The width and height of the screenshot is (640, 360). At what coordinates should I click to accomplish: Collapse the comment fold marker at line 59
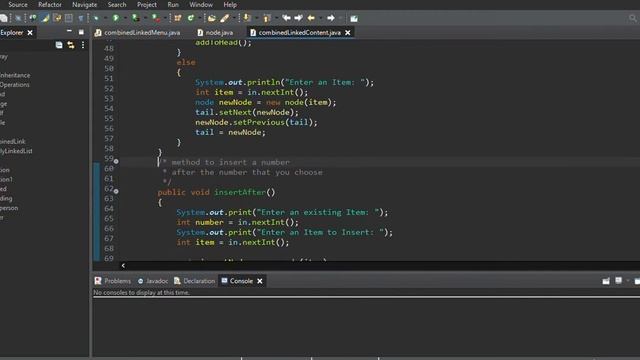point(116,161)
